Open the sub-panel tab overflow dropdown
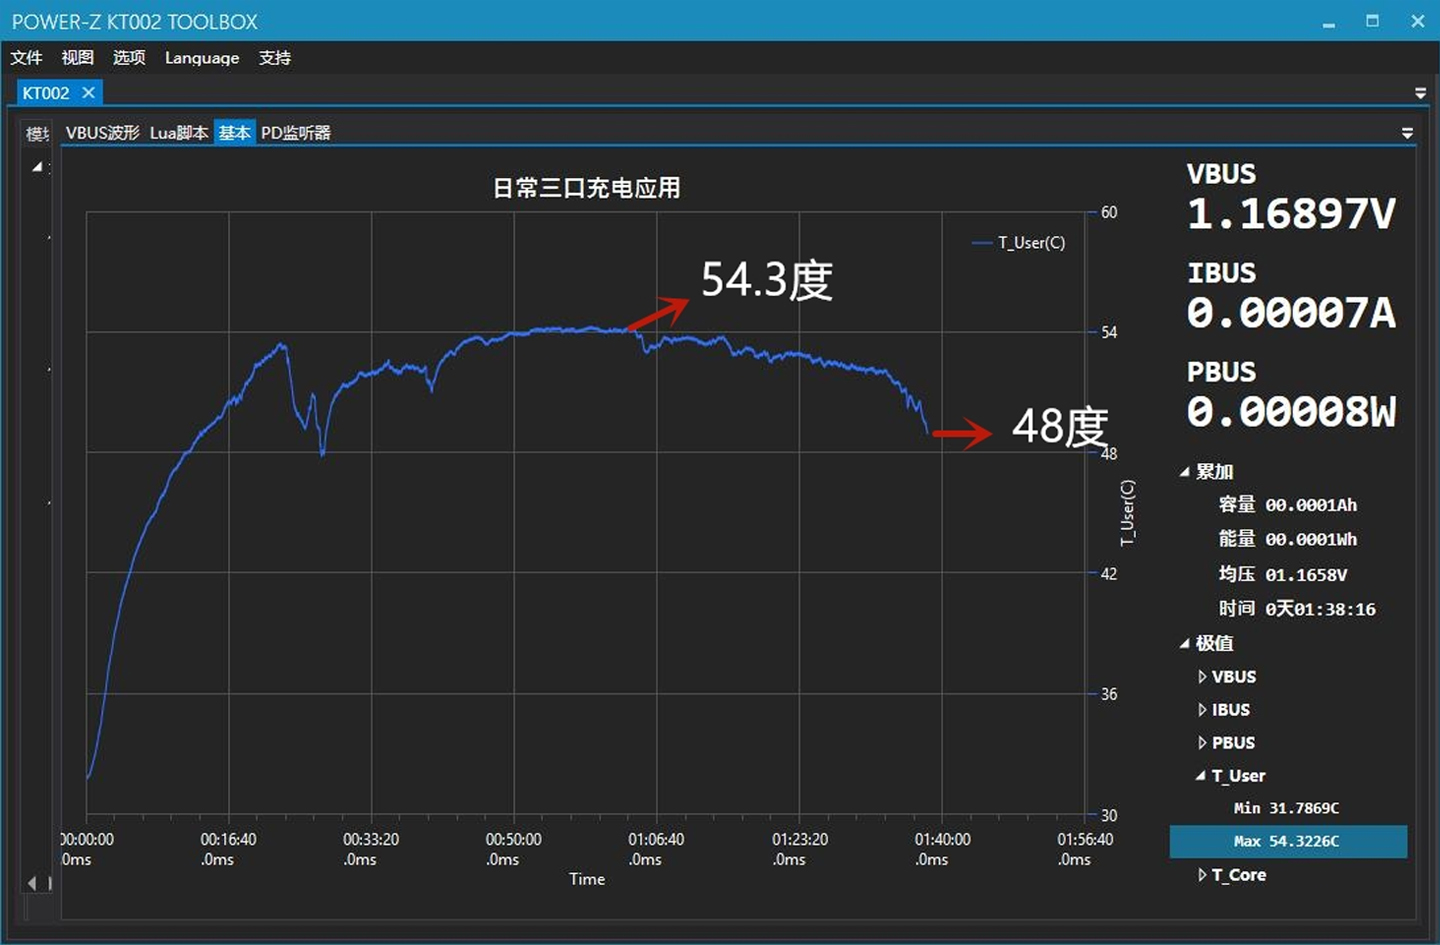 tap(1407, 133)
